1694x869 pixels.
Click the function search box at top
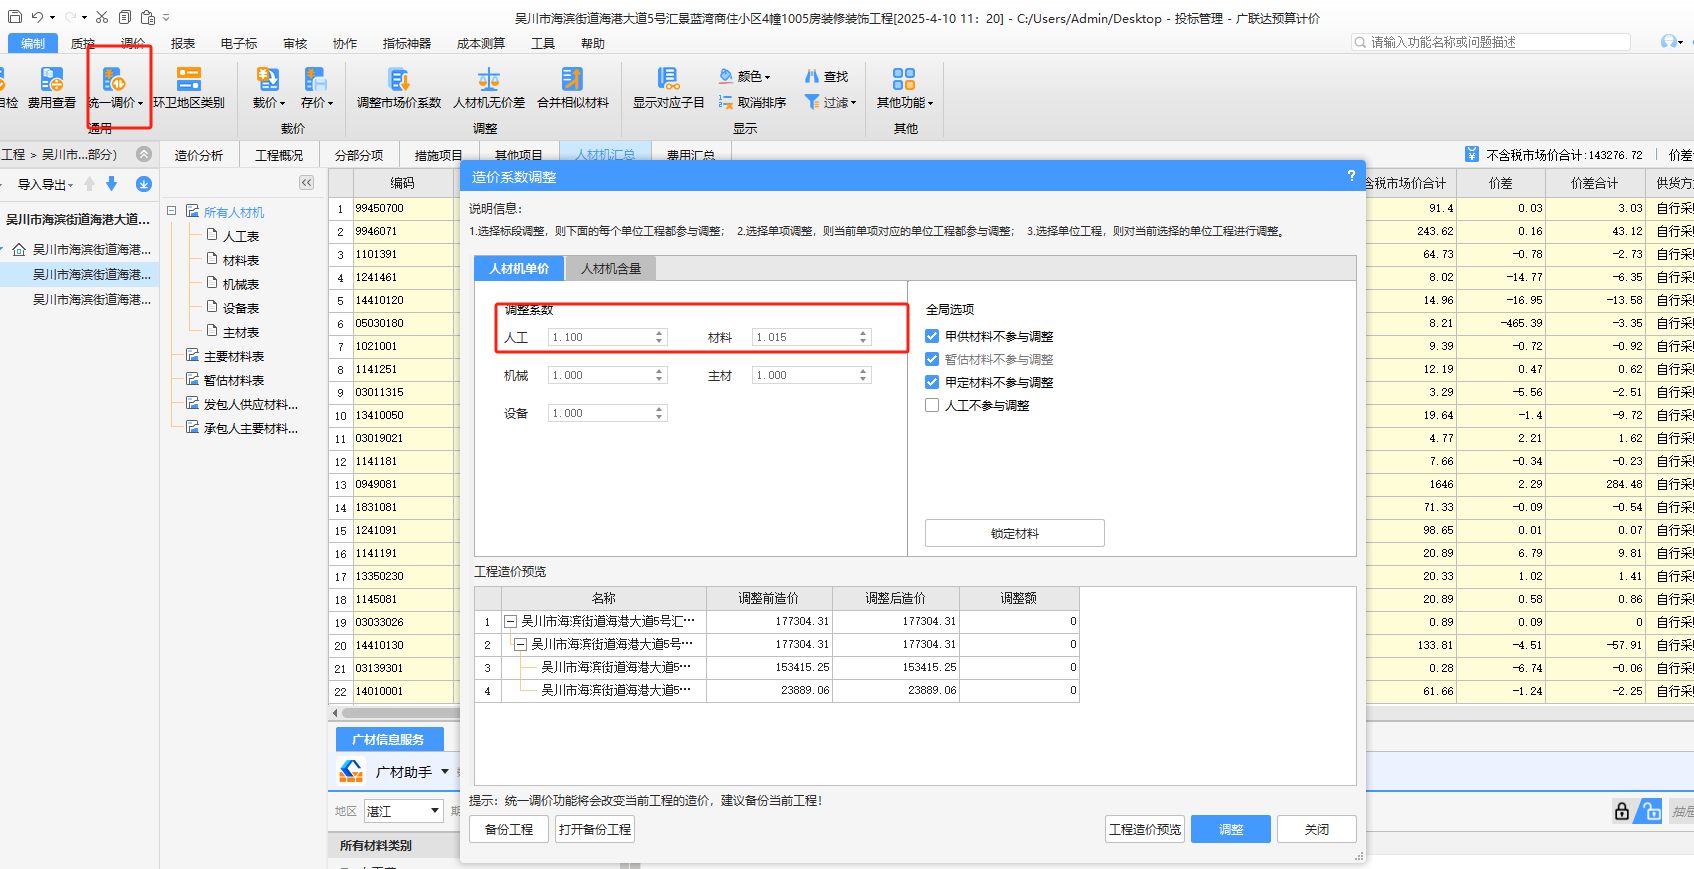[x=1490, y=42]
